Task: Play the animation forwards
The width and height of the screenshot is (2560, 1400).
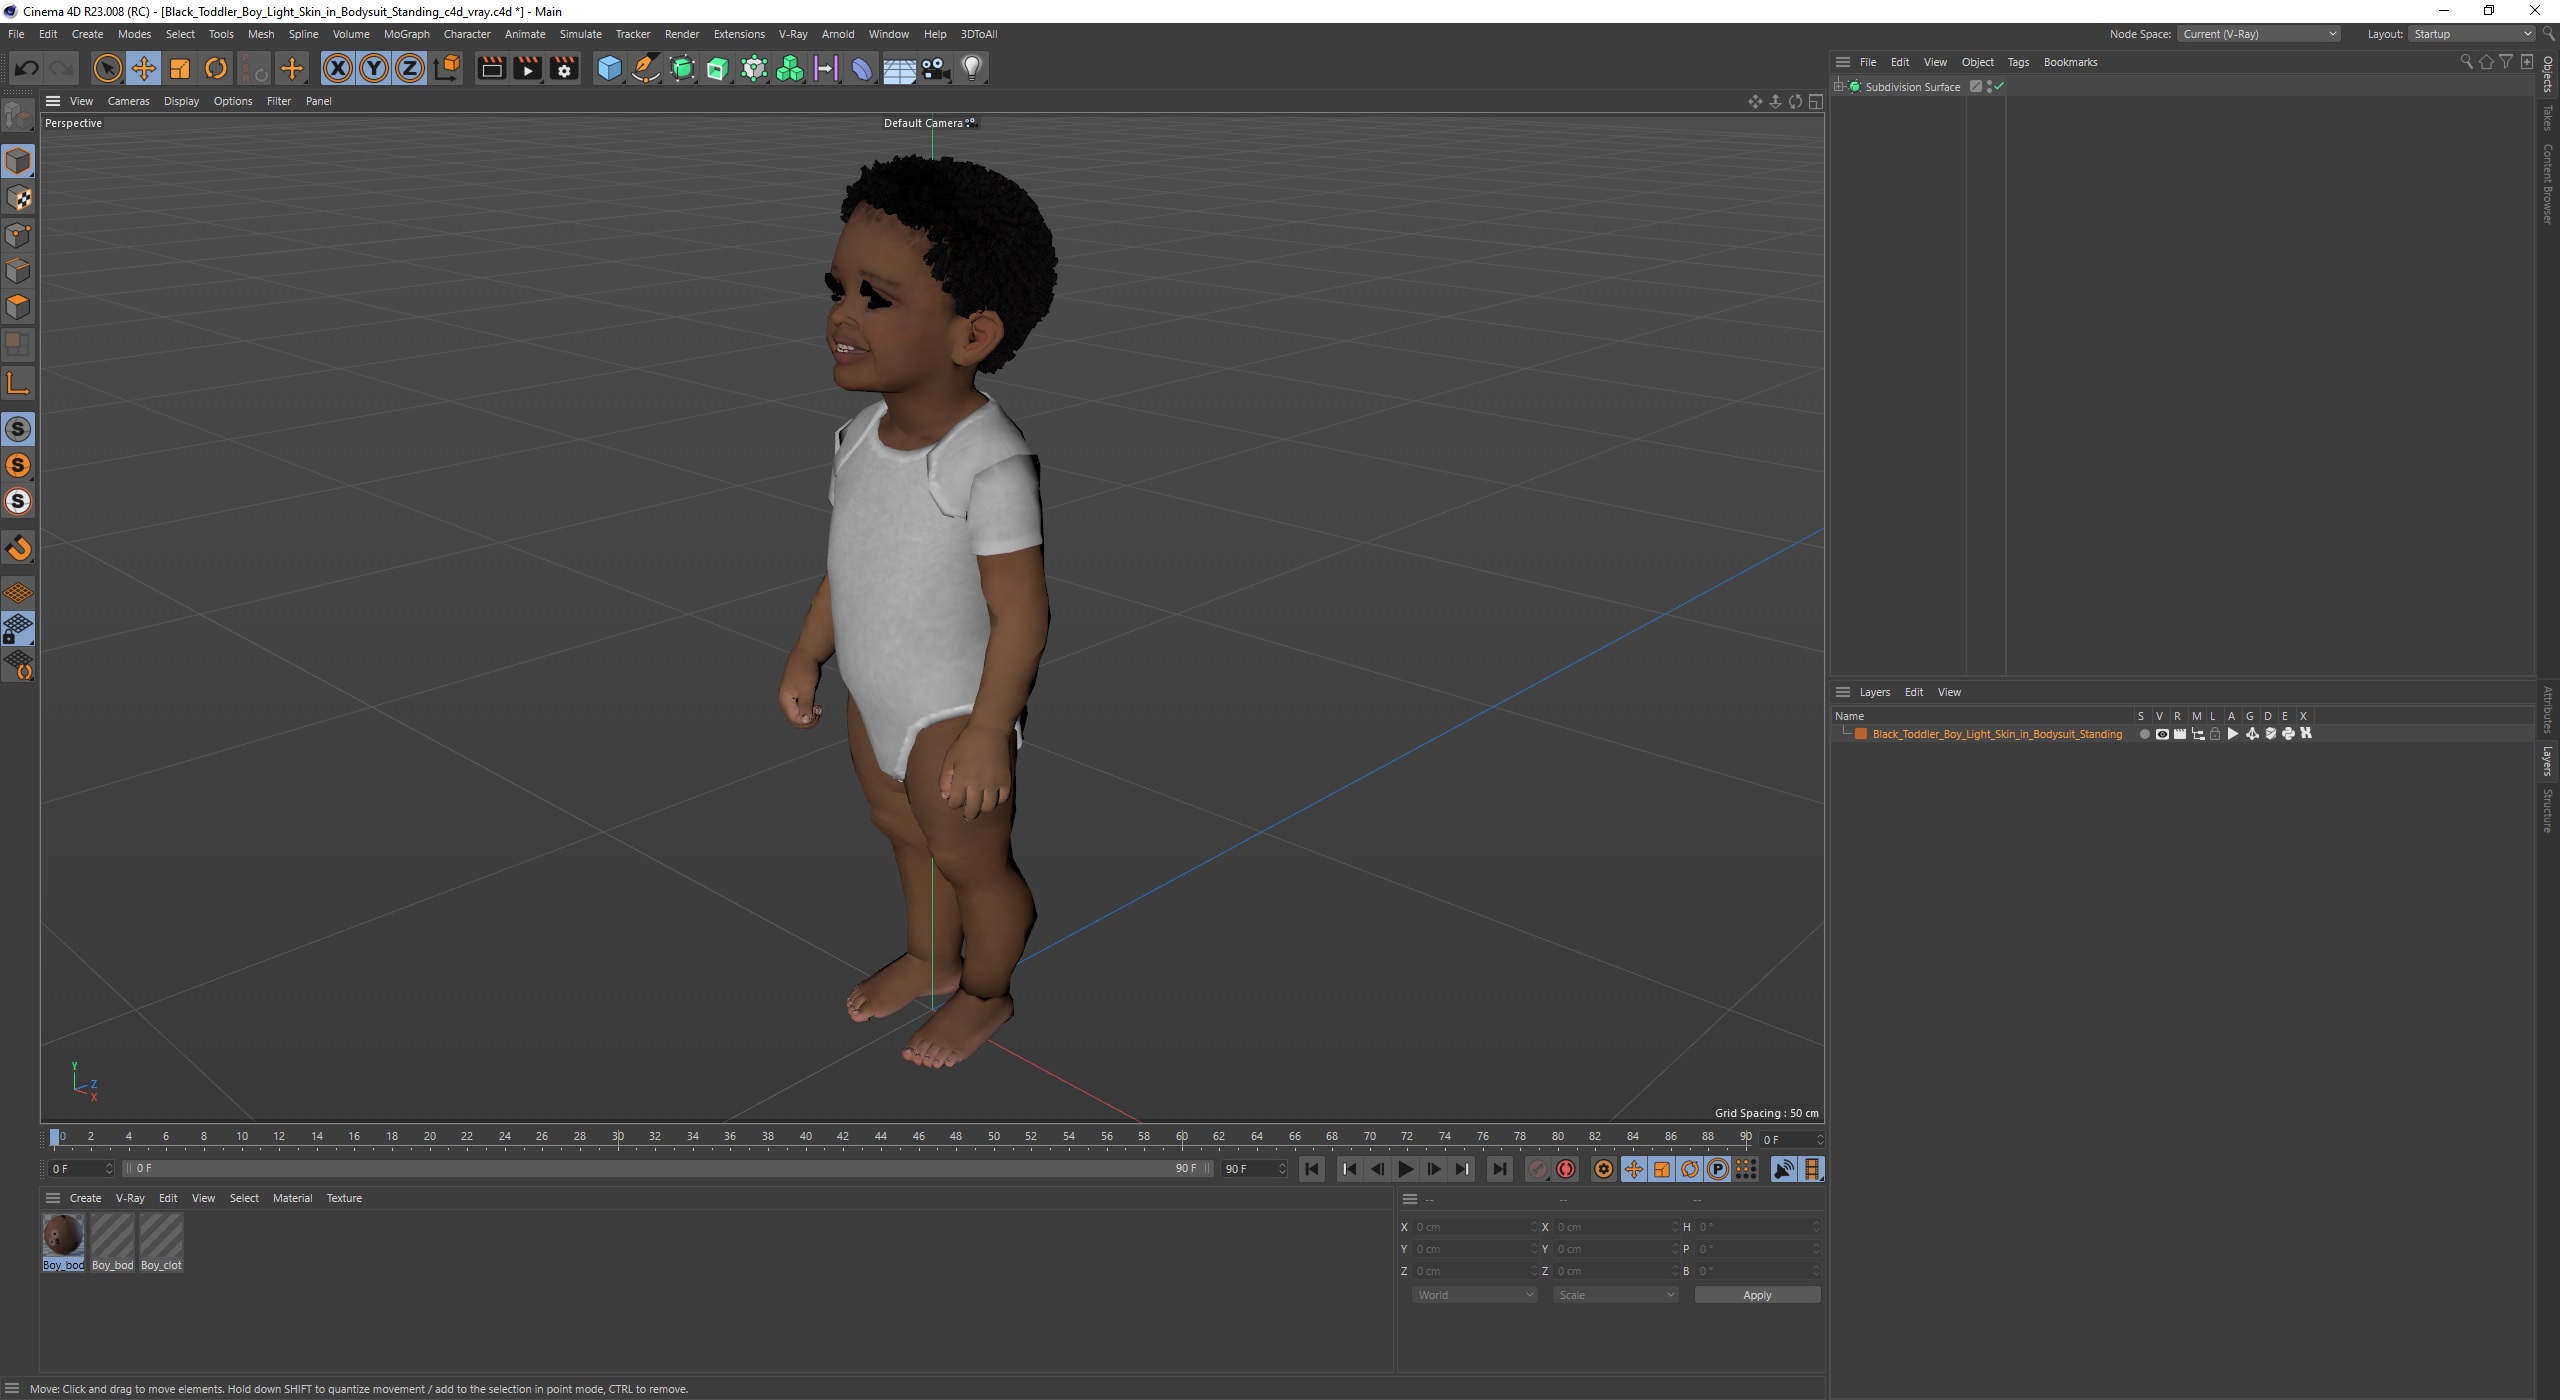Action: [x=1405, y=1169]
